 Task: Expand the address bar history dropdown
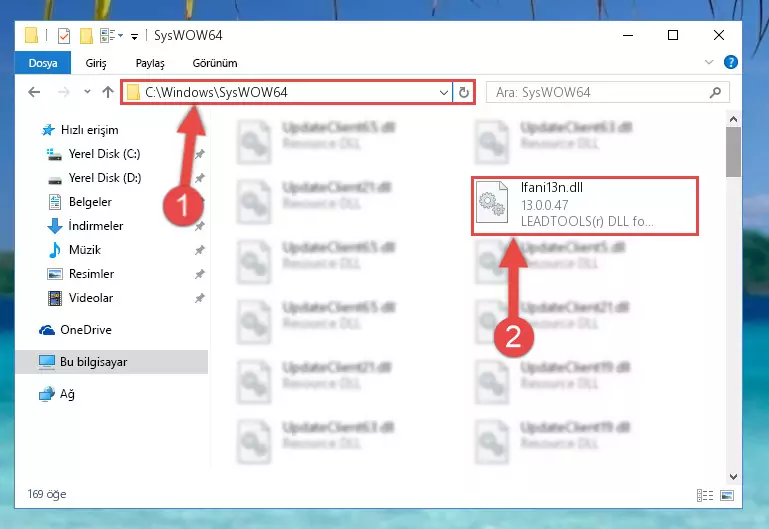pos(443,92)
